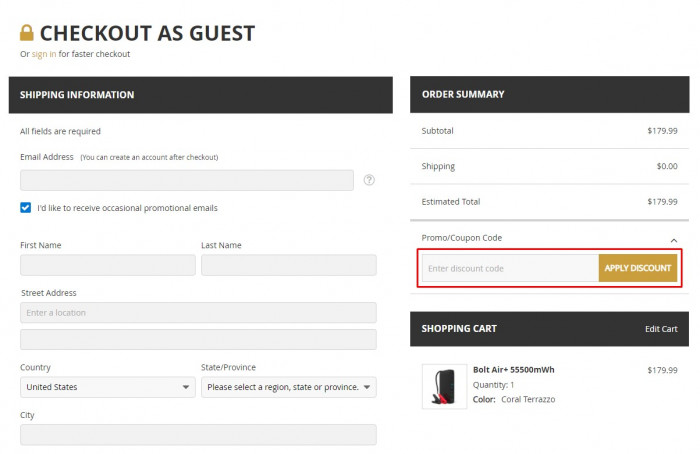This screenshot has width=700, height=454.
Task: Focus the Street Address location field
Action: coord(198,312)
